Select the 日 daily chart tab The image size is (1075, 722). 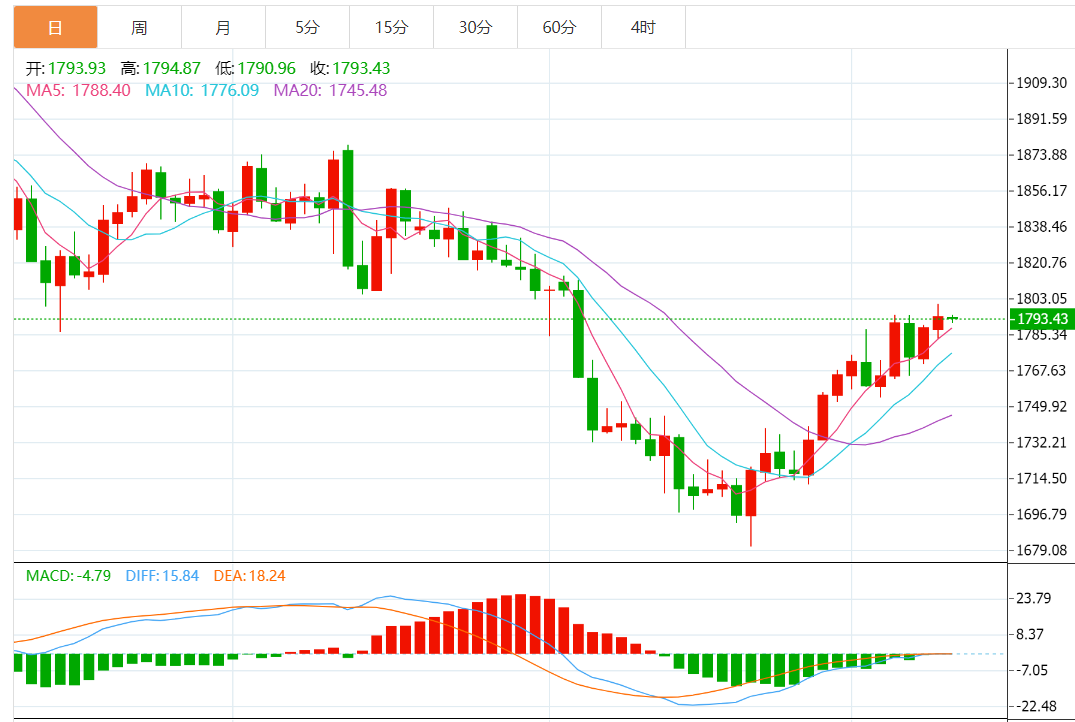tap(56, 27)
